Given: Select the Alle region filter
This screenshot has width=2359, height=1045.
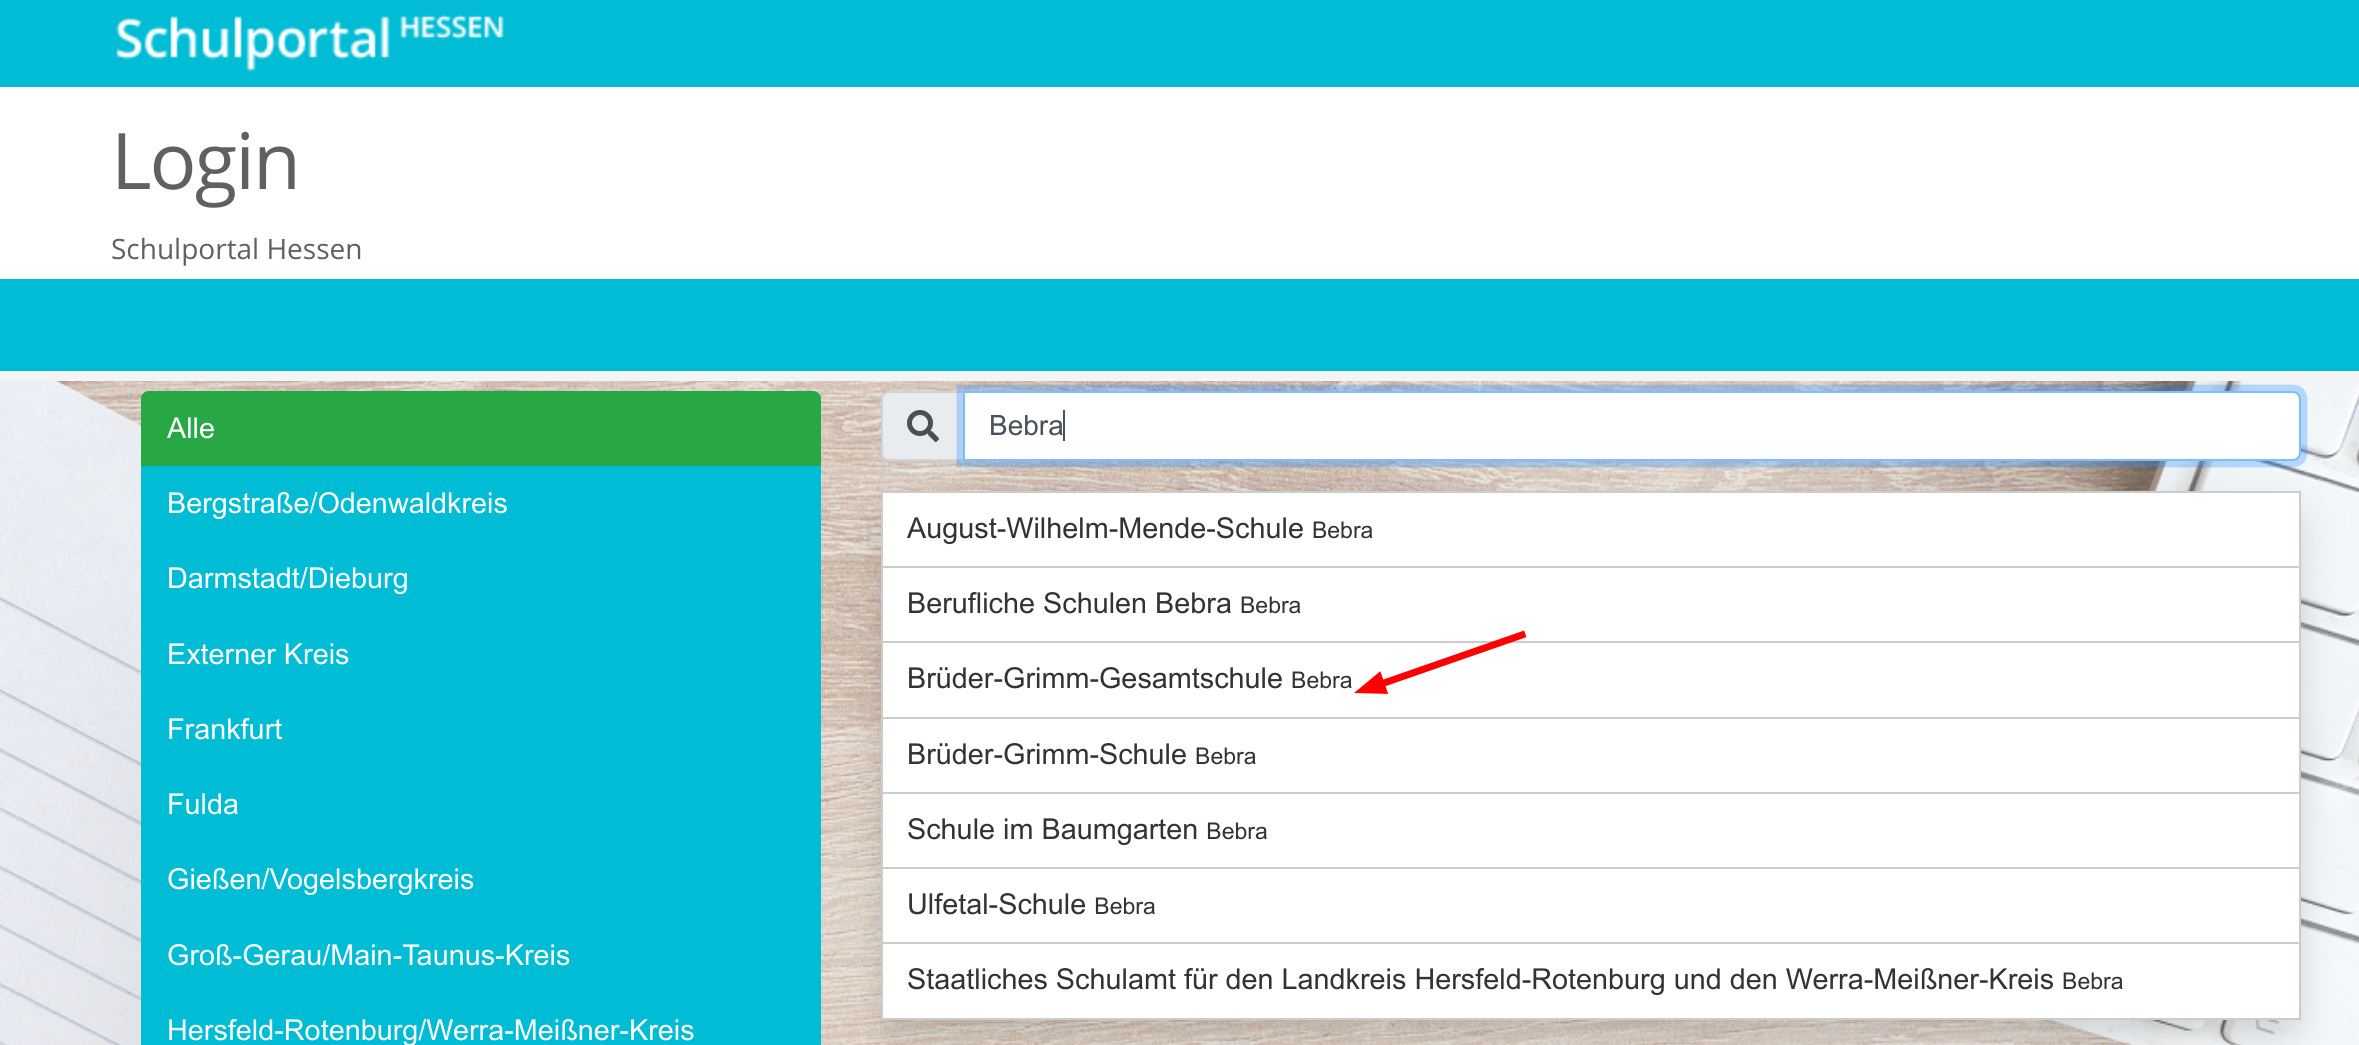Looking at the screenshot, I should click(x=481, y=428).
